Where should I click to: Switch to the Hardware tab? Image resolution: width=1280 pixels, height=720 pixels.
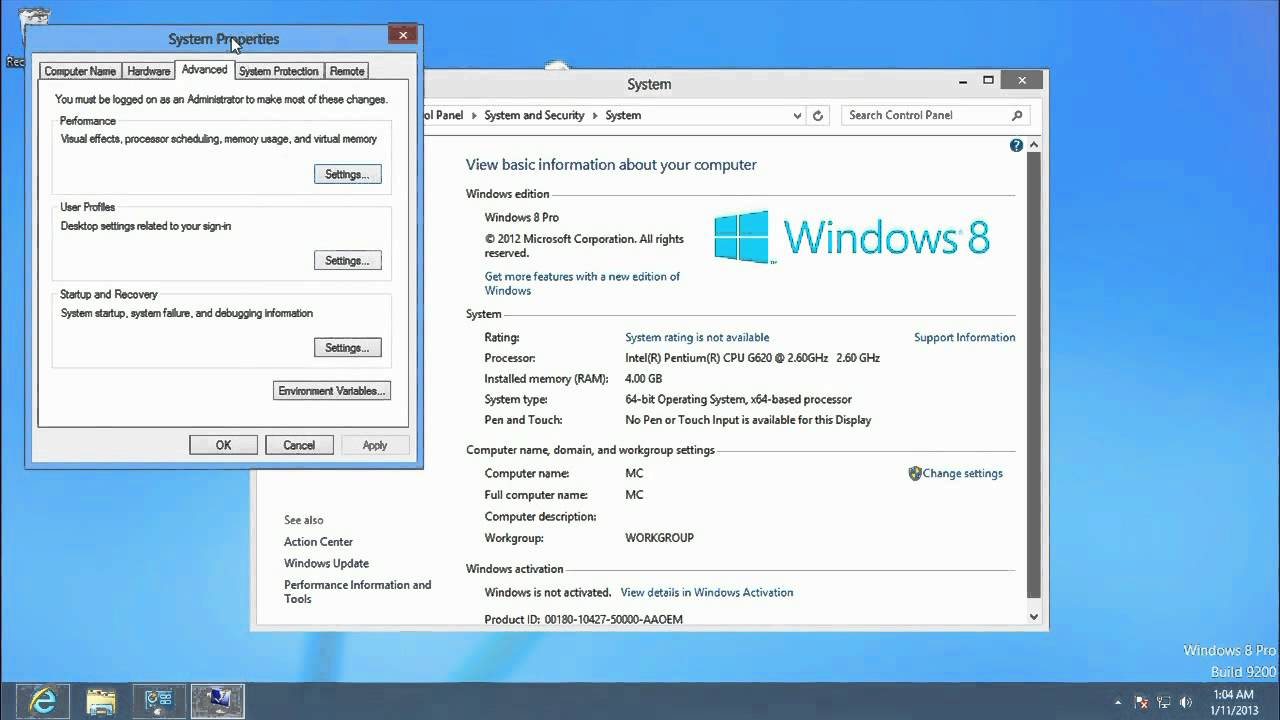point(149,71)
